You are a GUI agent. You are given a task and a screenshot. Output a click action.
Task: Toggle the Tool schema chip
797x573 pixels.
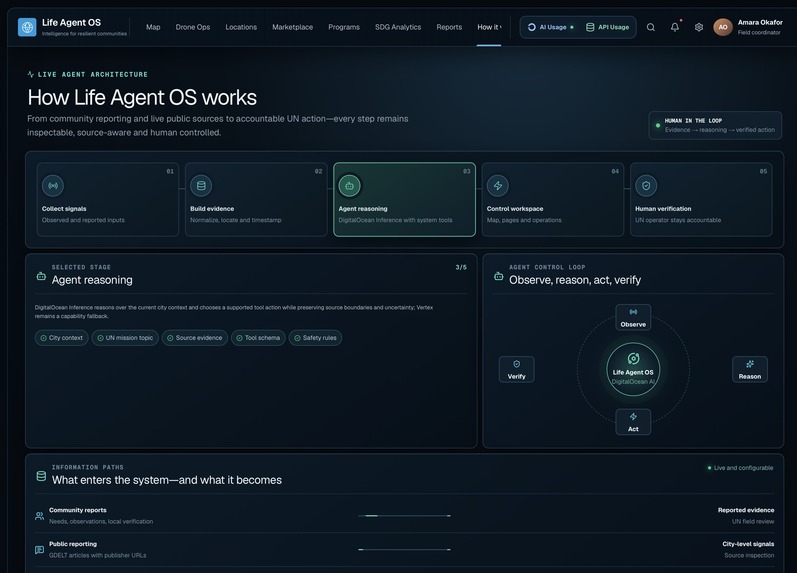point(258,338)
